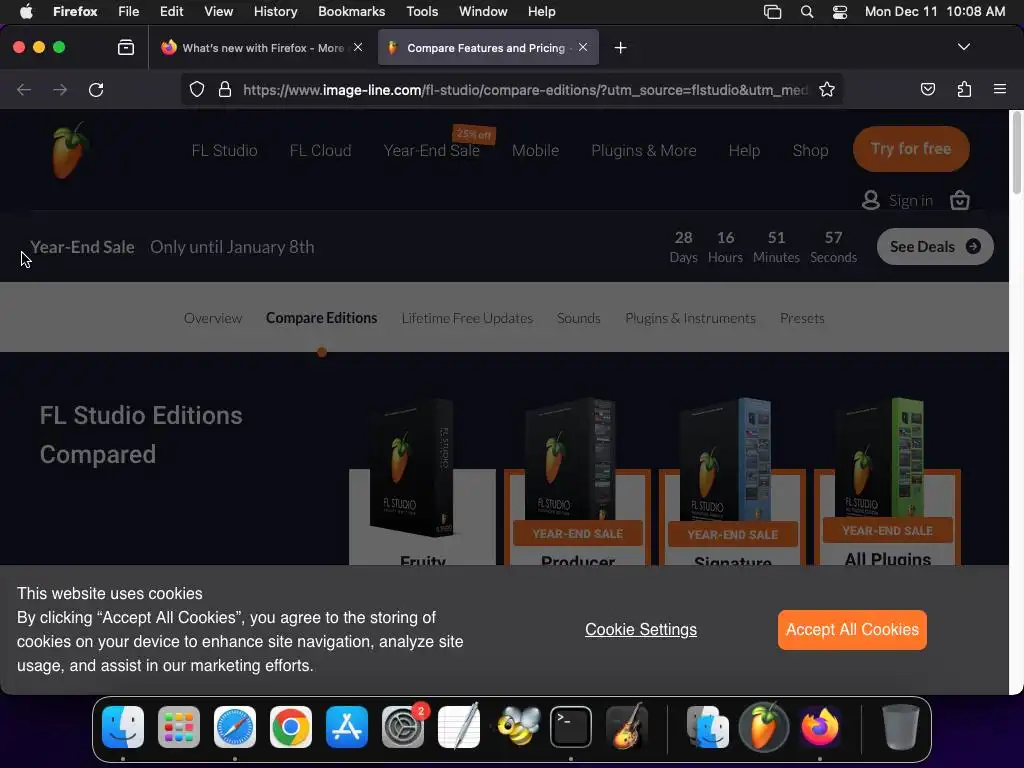Click the user account Sign in icon
Image resolution: width=1024 pixels, height=768 pixels.
click(x=871, y=200)
